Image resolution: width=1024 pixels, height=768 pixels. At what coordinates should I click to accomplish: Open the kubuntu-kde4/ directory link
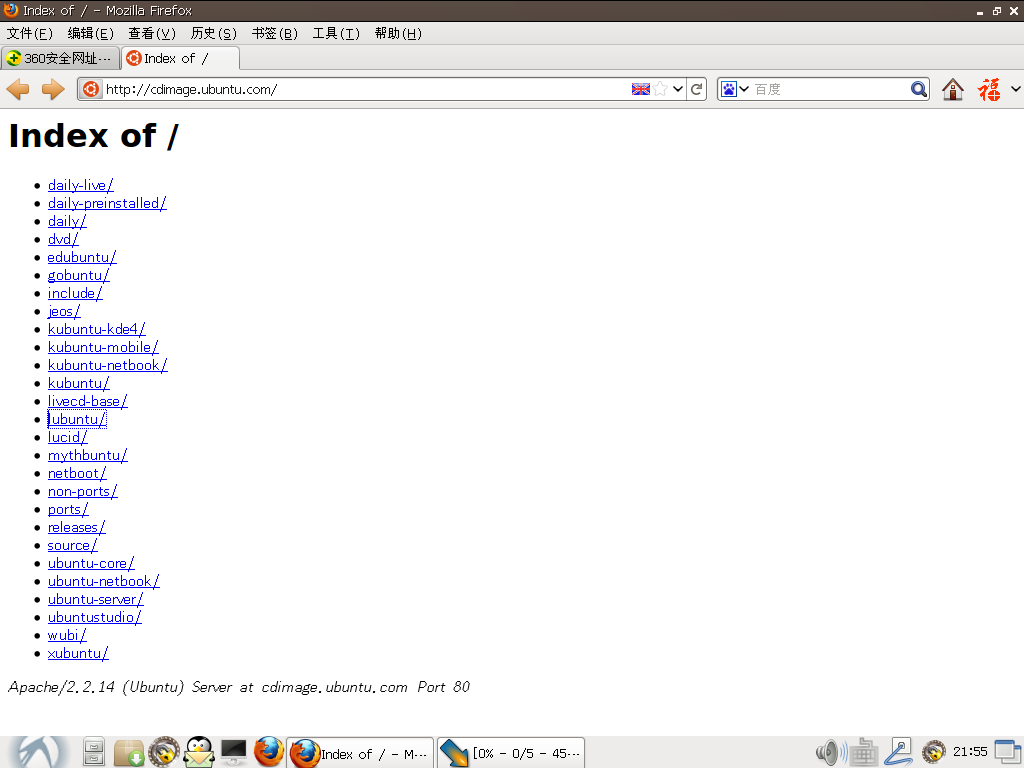tap(97, 329)
